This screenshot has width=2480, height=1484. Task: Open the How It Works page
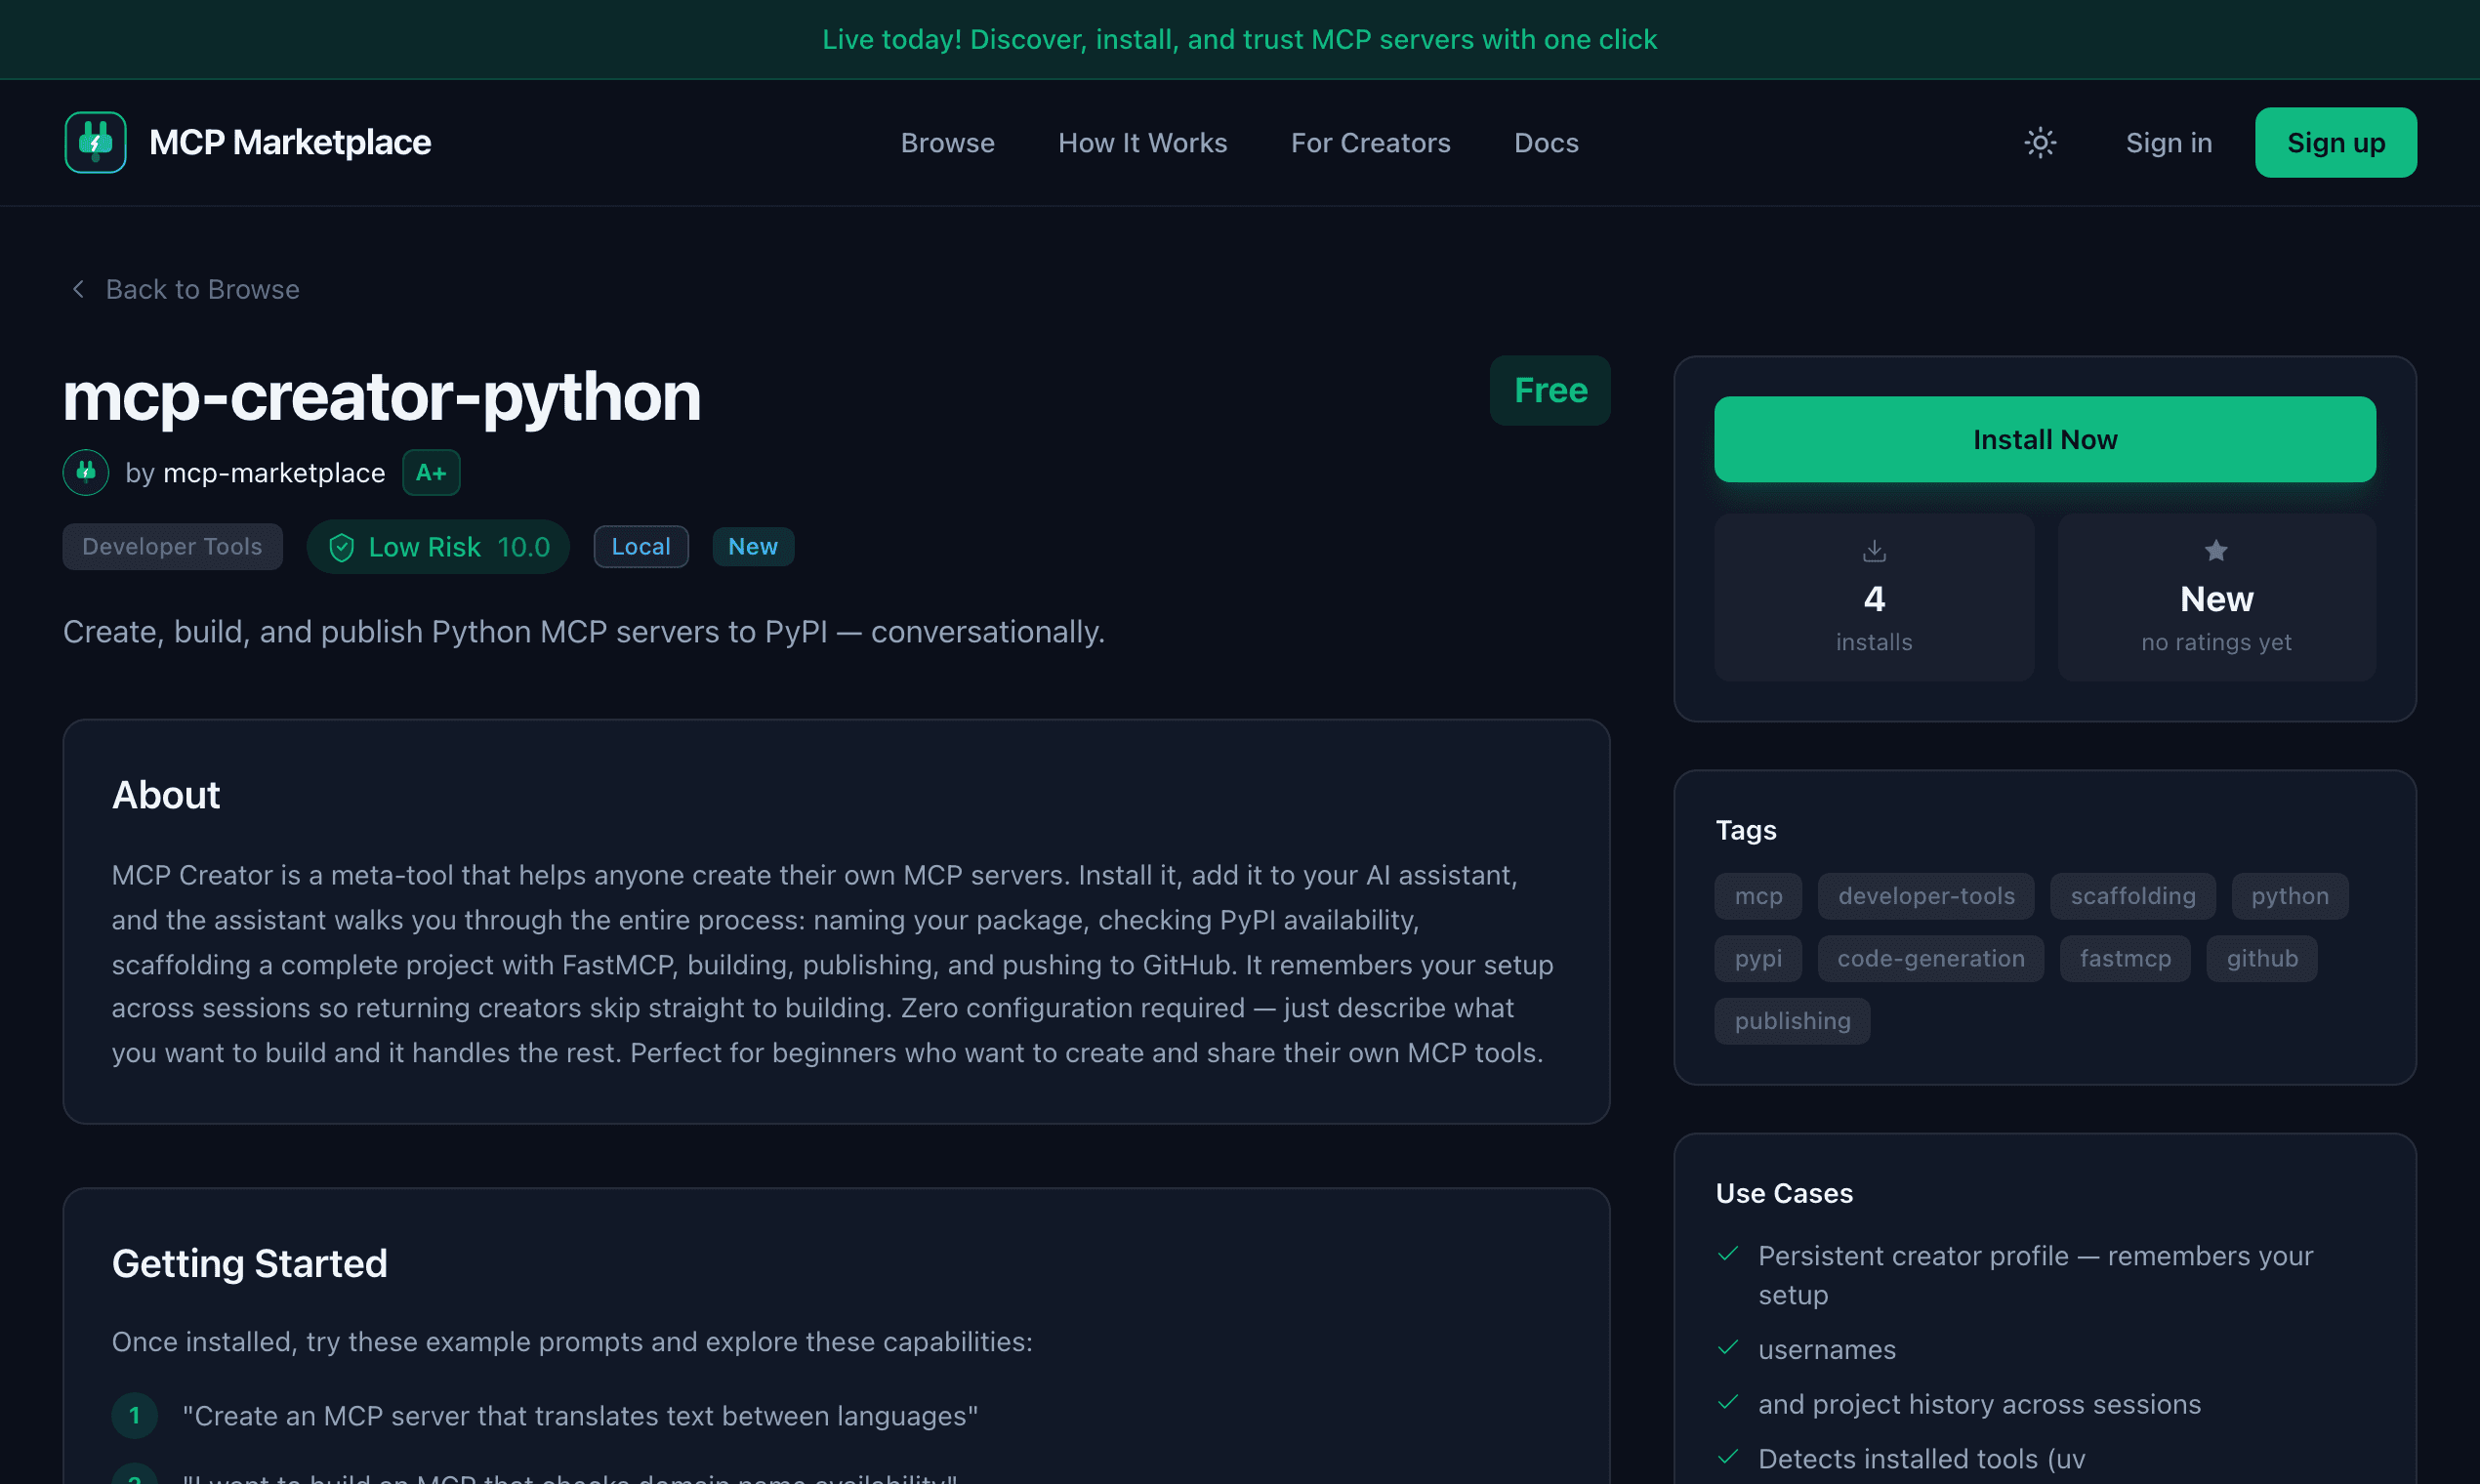(x=1142, y=143)
